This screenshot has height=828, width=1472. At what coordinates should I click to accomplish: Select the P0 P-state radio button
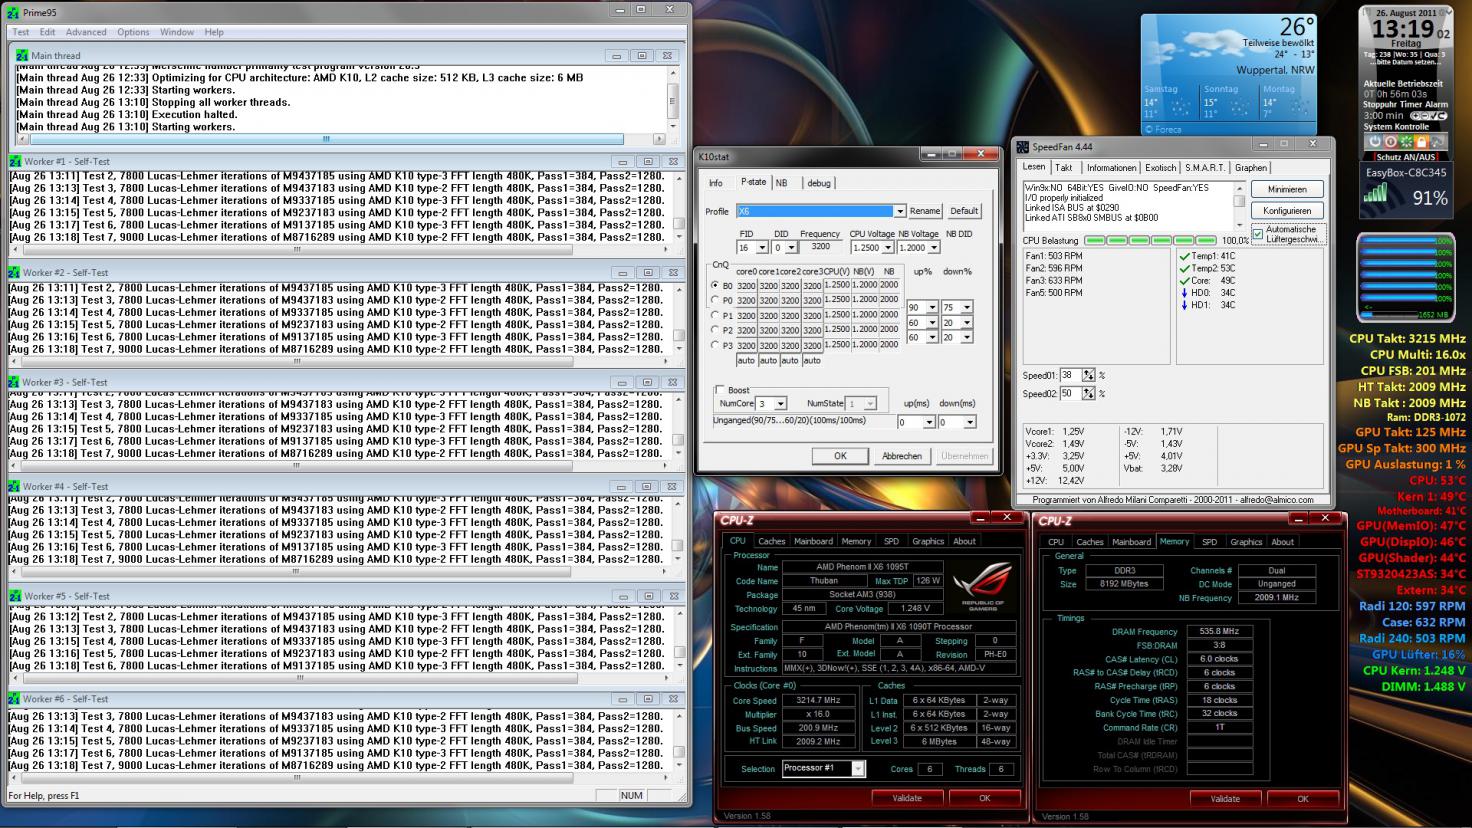click(715, 300)
